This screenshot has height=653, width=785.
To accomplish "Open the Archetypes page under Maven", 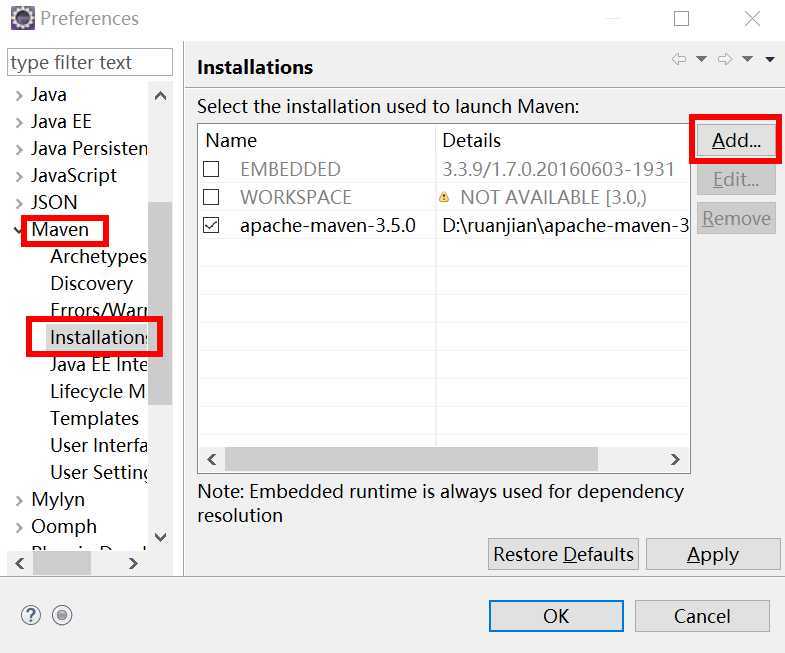I will 99,257.
